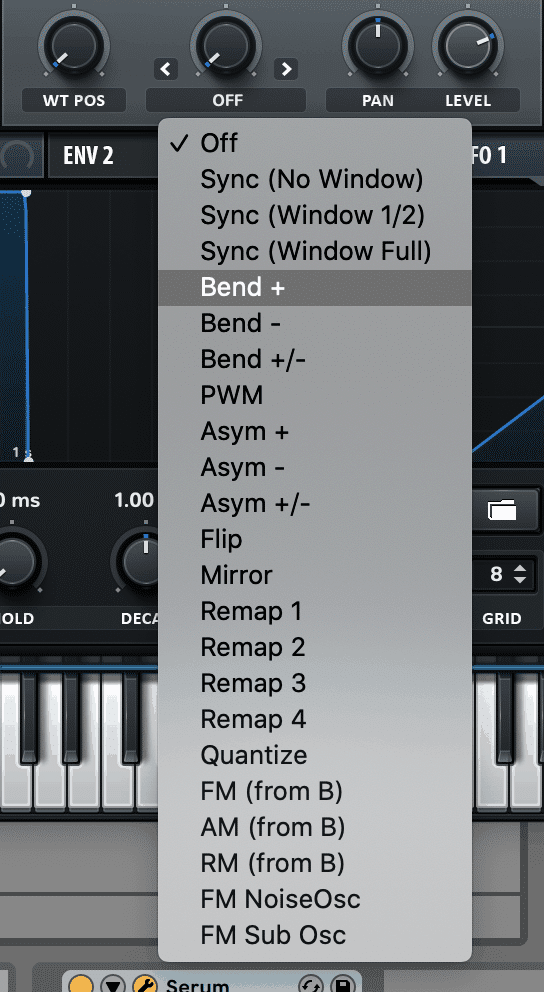
Task: Open the LFO folder icon
Action: point(502,510)
